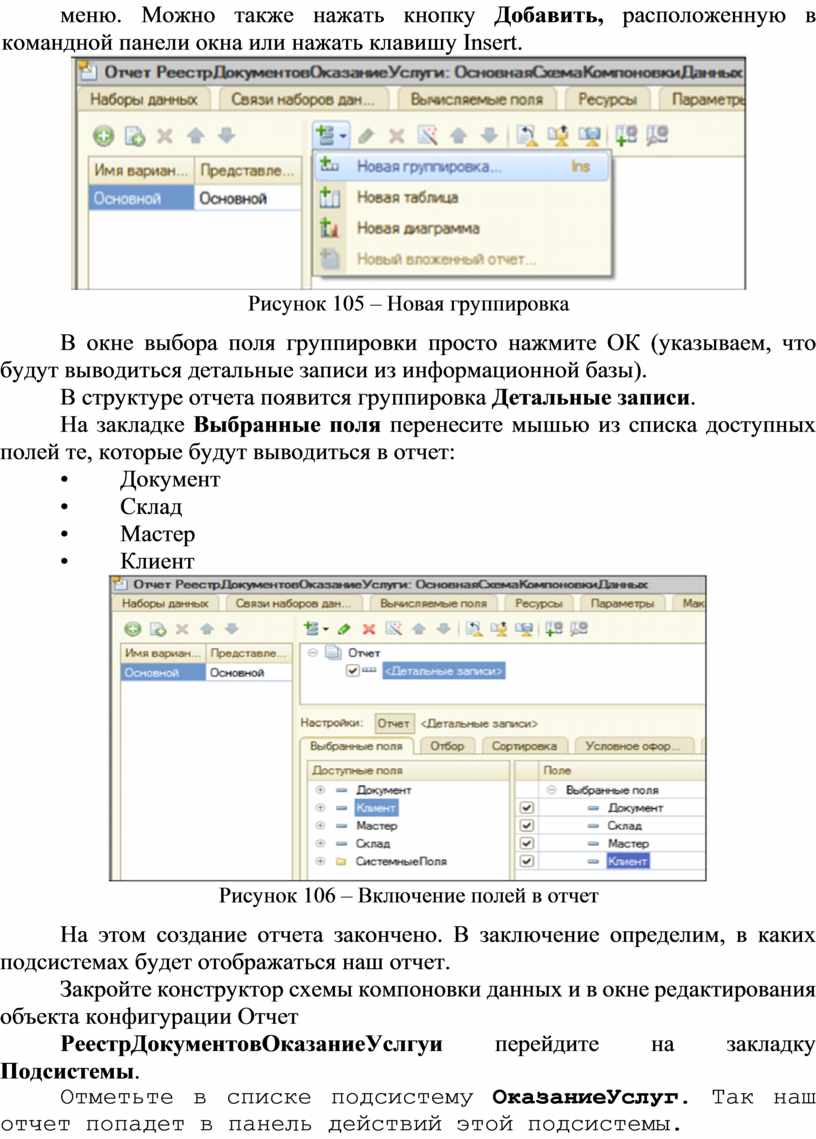Click СистемныеПоля folder icon in available fields

(x=341, y=862)
